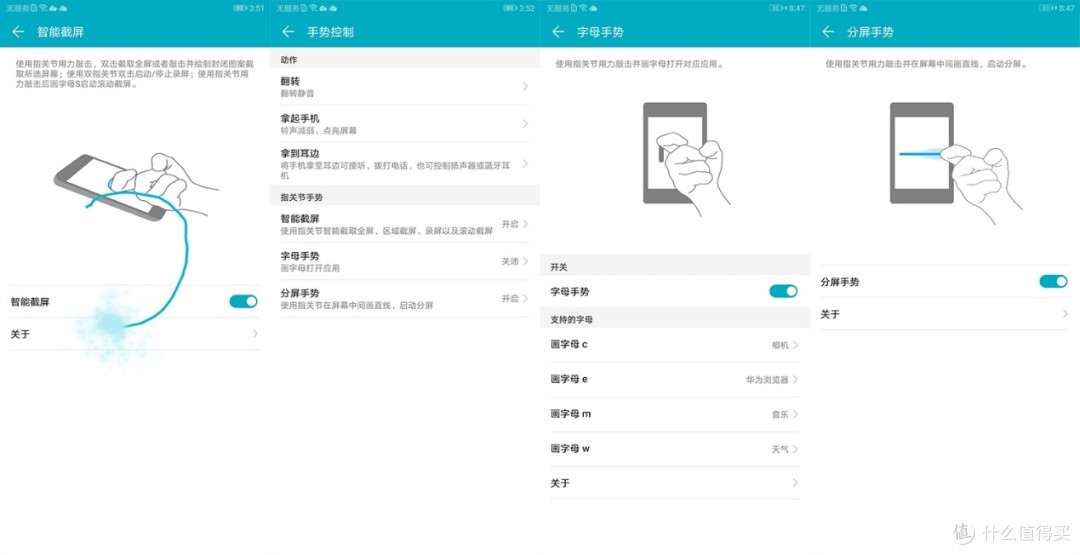Image resolution: width=1080 pixels, height=555 pixels.
Task: Choose the app for 画字母 w
Action: point(675,449)
